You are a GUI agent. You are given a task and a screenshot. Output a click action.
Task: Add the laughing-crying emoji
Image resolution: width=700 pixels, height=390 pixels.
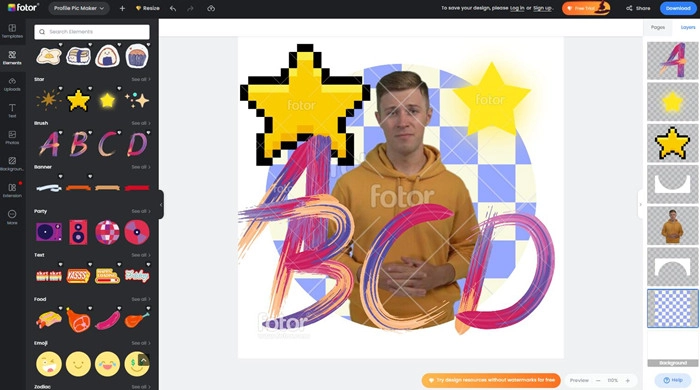[107, 364]
